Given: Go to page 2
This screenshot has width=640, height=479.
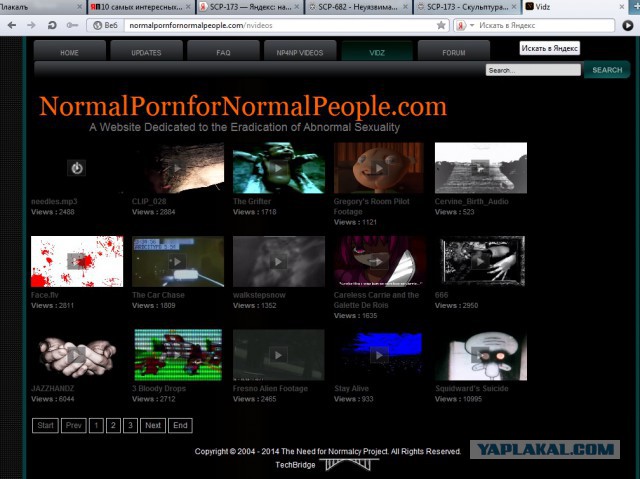Looking at the screenshot, I should [x=113, y=425].
